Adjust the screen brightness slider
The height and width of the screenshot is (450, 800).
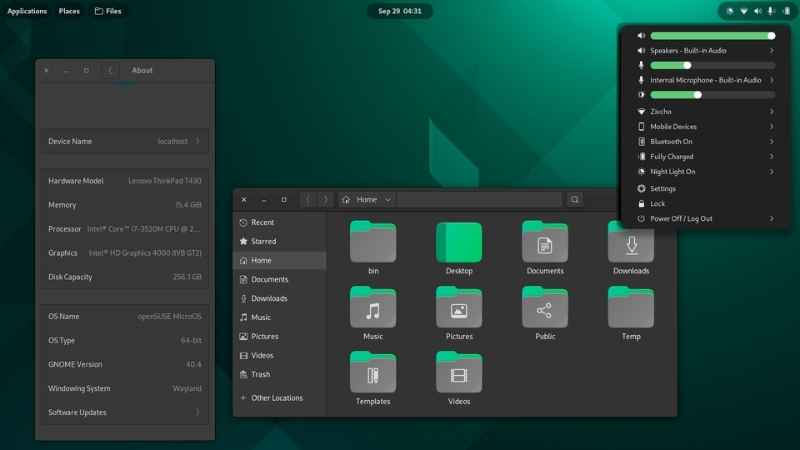pyautogui.click(x=713, y=95)
